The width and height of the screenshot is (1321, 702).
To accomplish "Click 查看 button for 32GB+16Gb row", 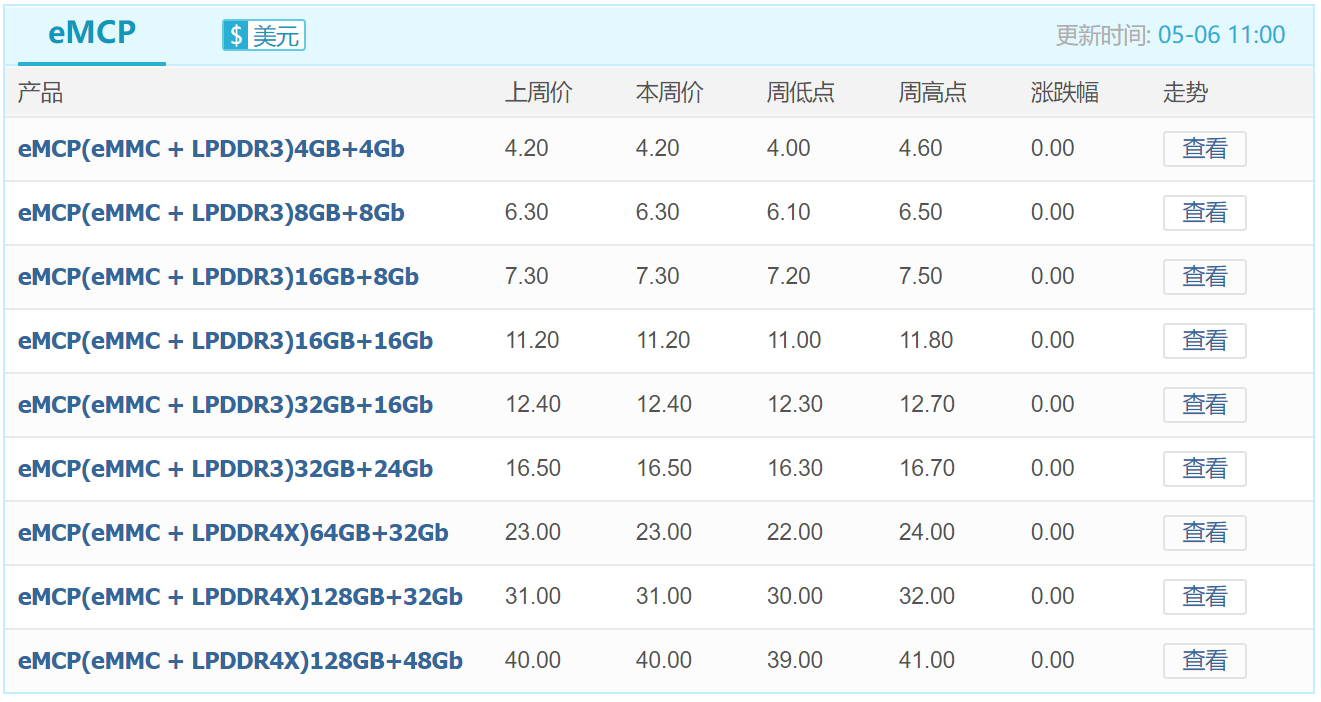I will coord(1204,405).
